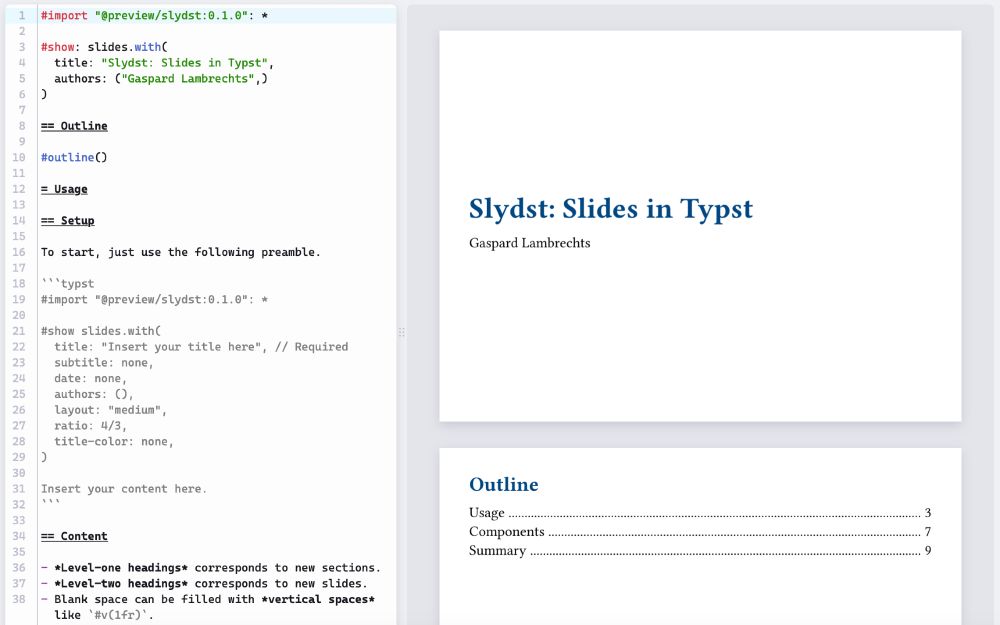Click the '== Setup' heading in the editor

68,221
